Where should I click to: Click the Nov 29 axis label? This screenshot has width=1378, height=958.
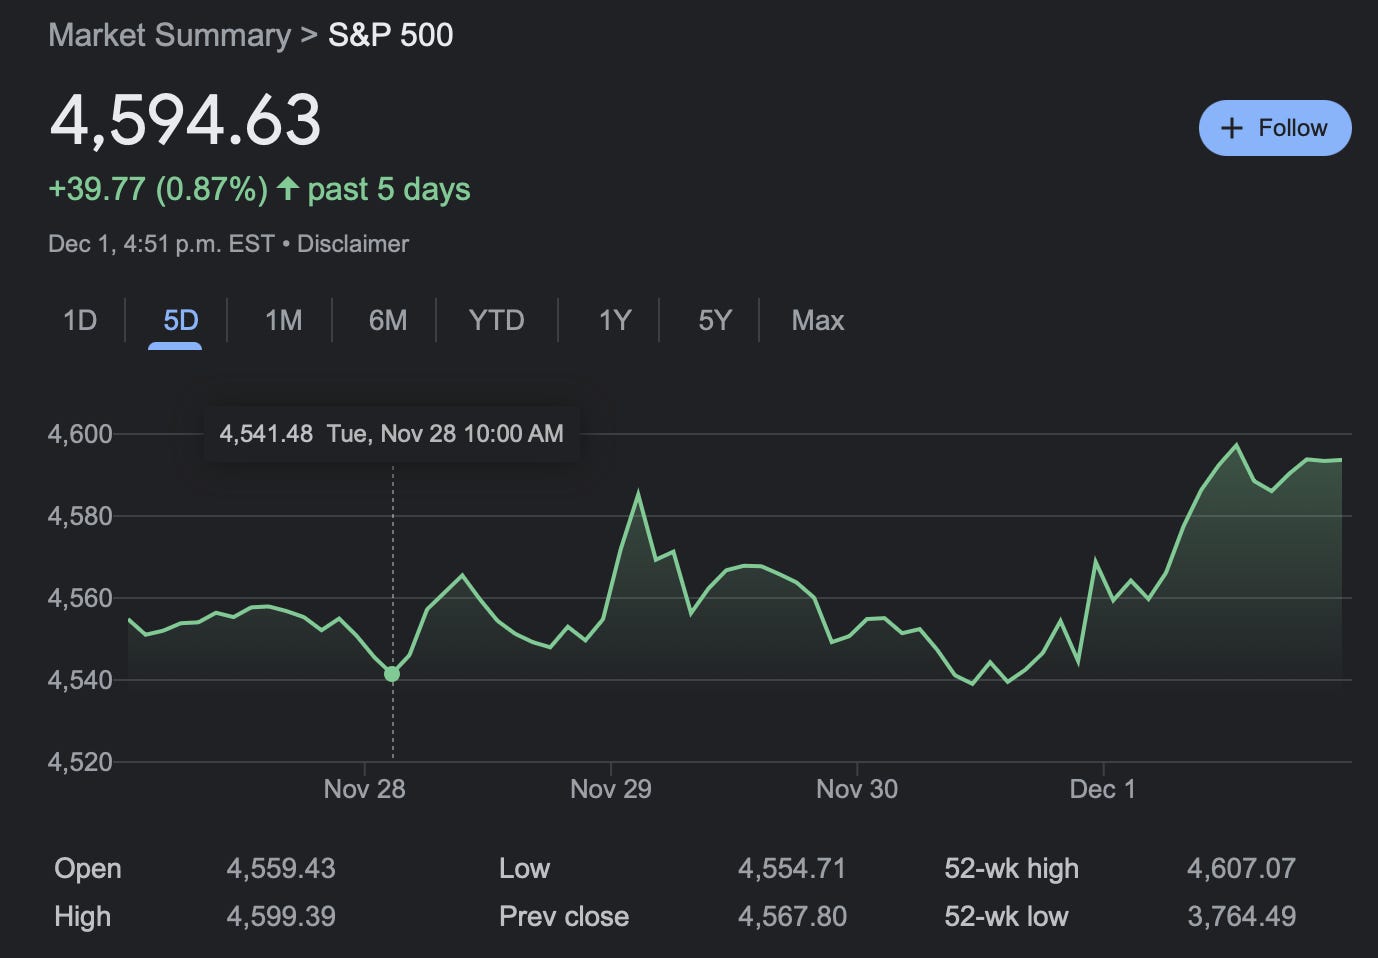click(610, 789)
